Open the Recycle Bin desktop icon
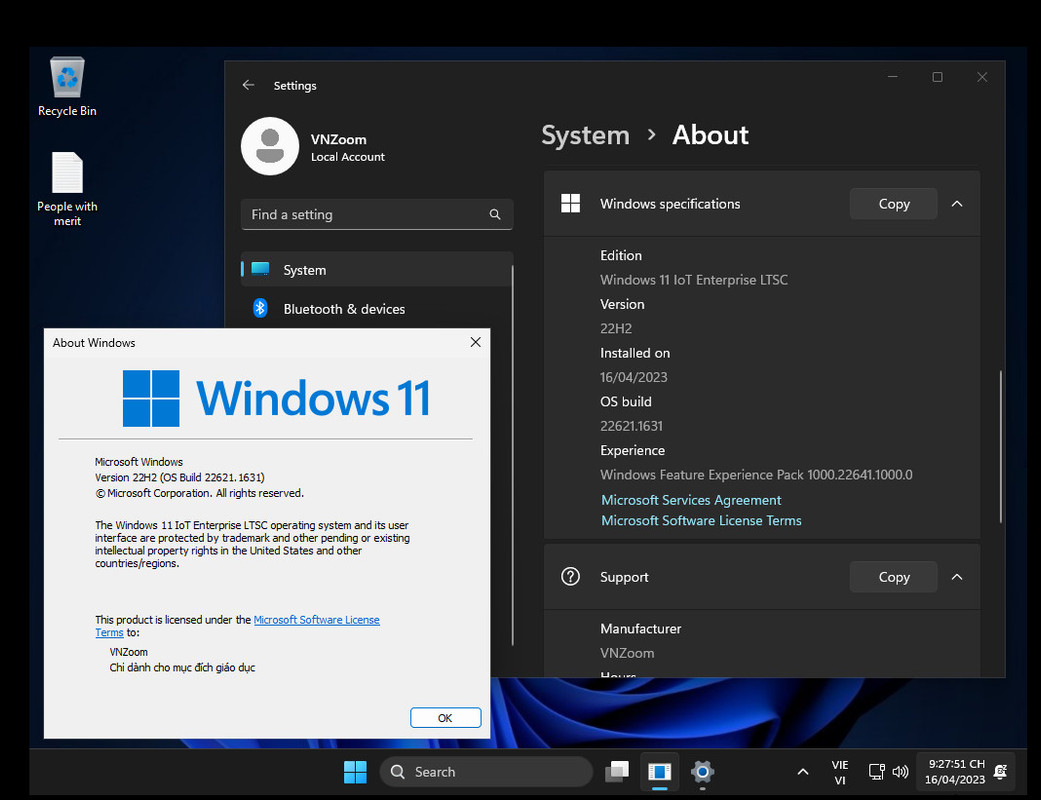This screenshot has height=800, width=1041. pos(67,86)
